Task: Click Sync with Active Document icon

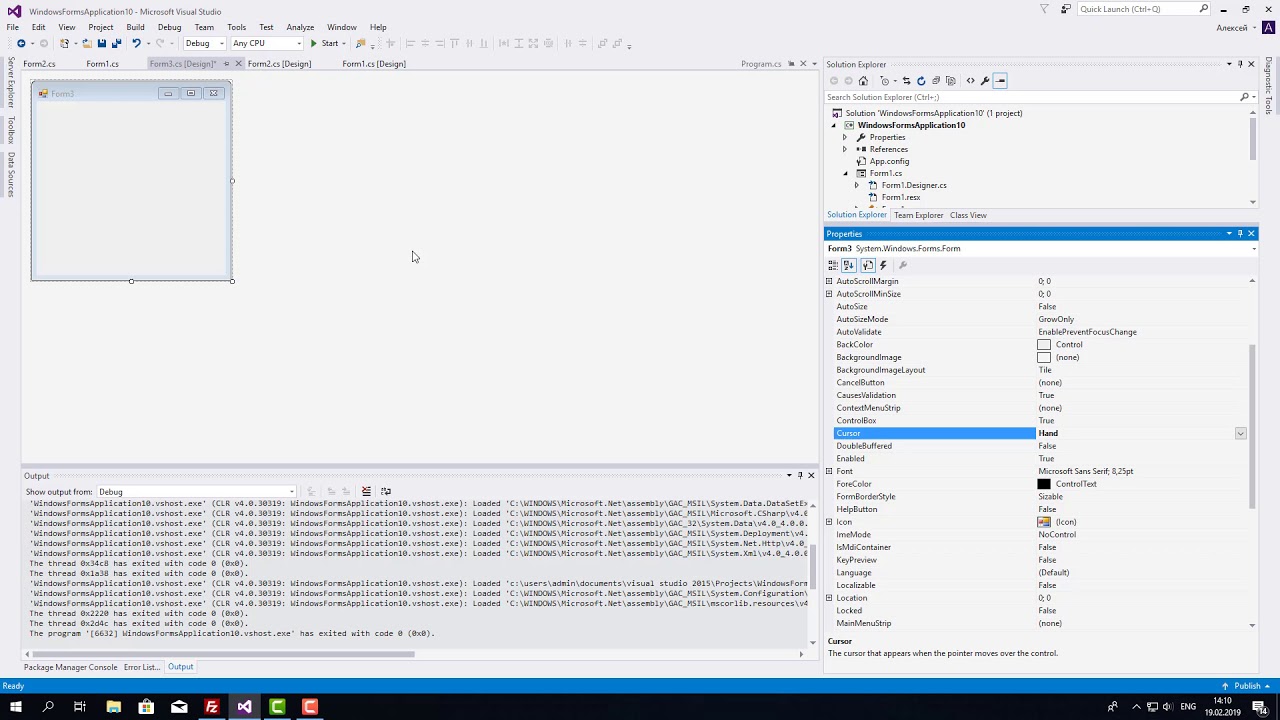Action: pyautogui.click(x=906, y=81)
